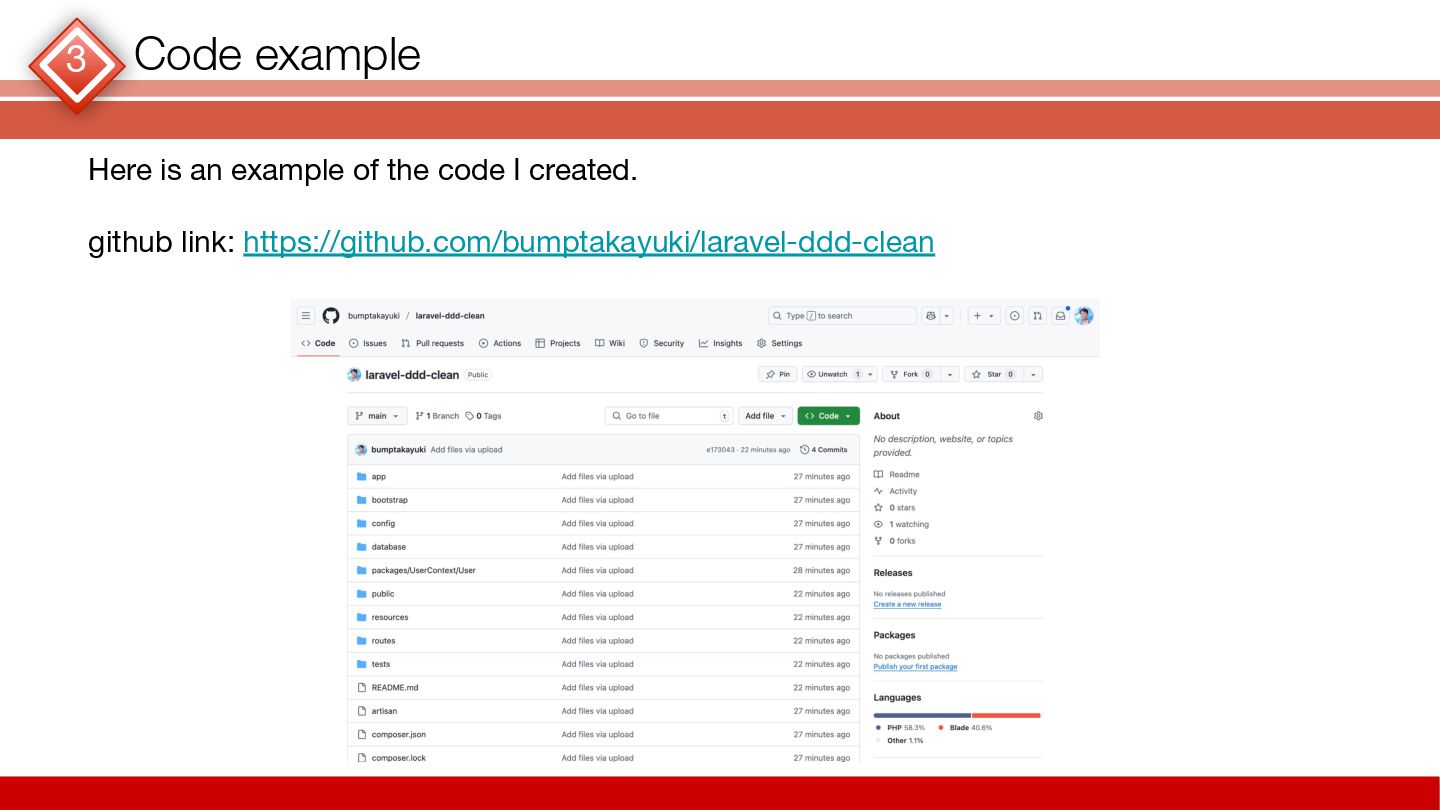Click the laravel-ddd-clean breadcrumb link
The image size is (1440, 810).
click(450, 316)
